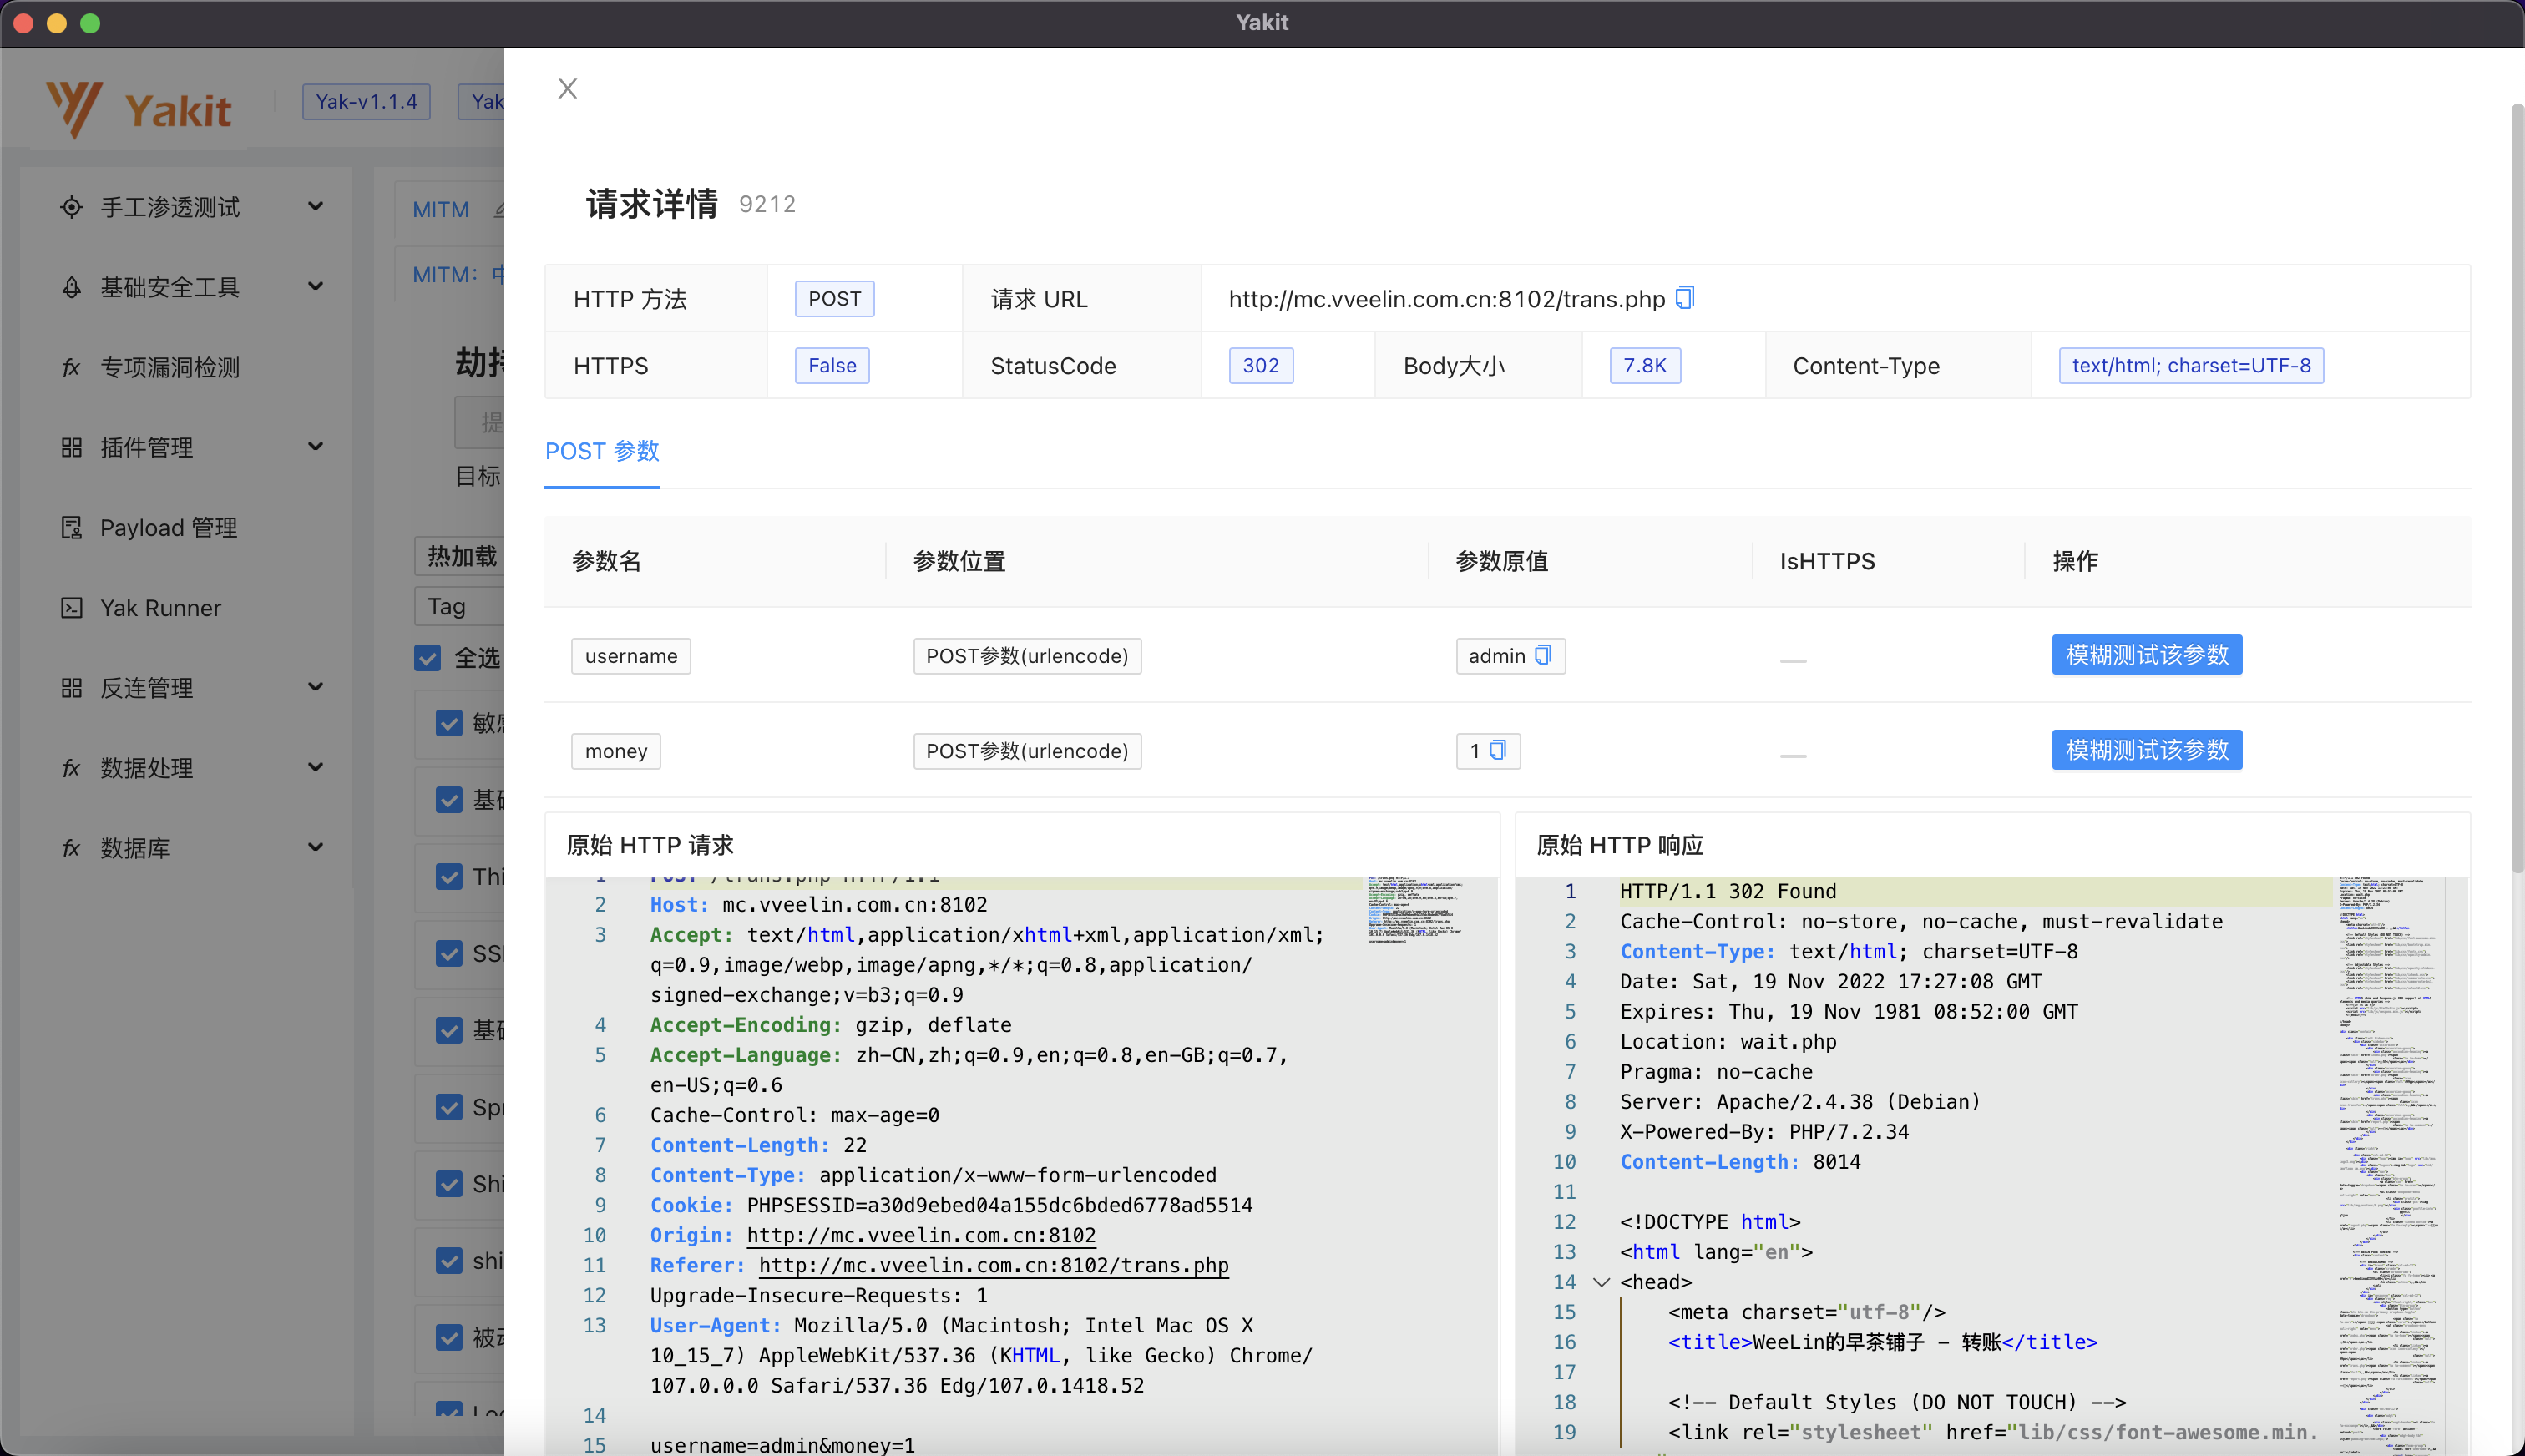Select the POST 参数 tab
The width and height of the screenshot is (2525, 1456).
[602, 451]
